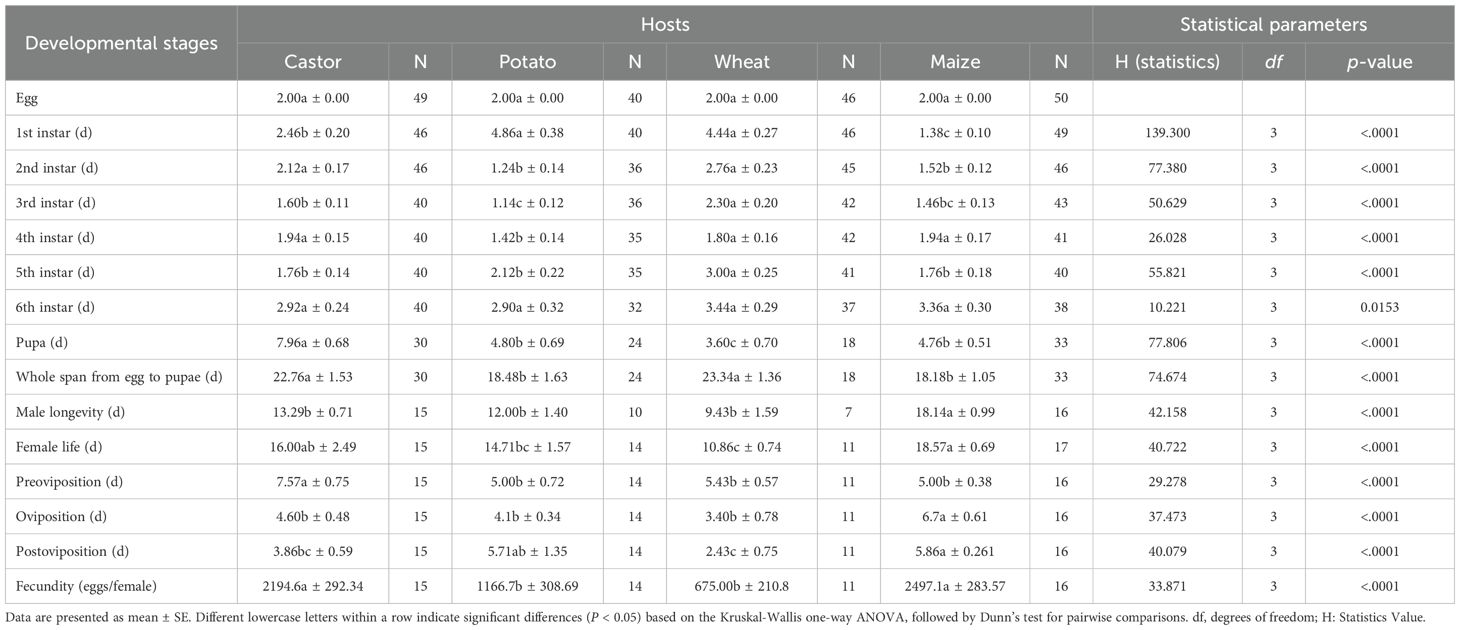1460x630 pixels.
Task: Select the Wheat column header
Action: [x=742, y=62]
